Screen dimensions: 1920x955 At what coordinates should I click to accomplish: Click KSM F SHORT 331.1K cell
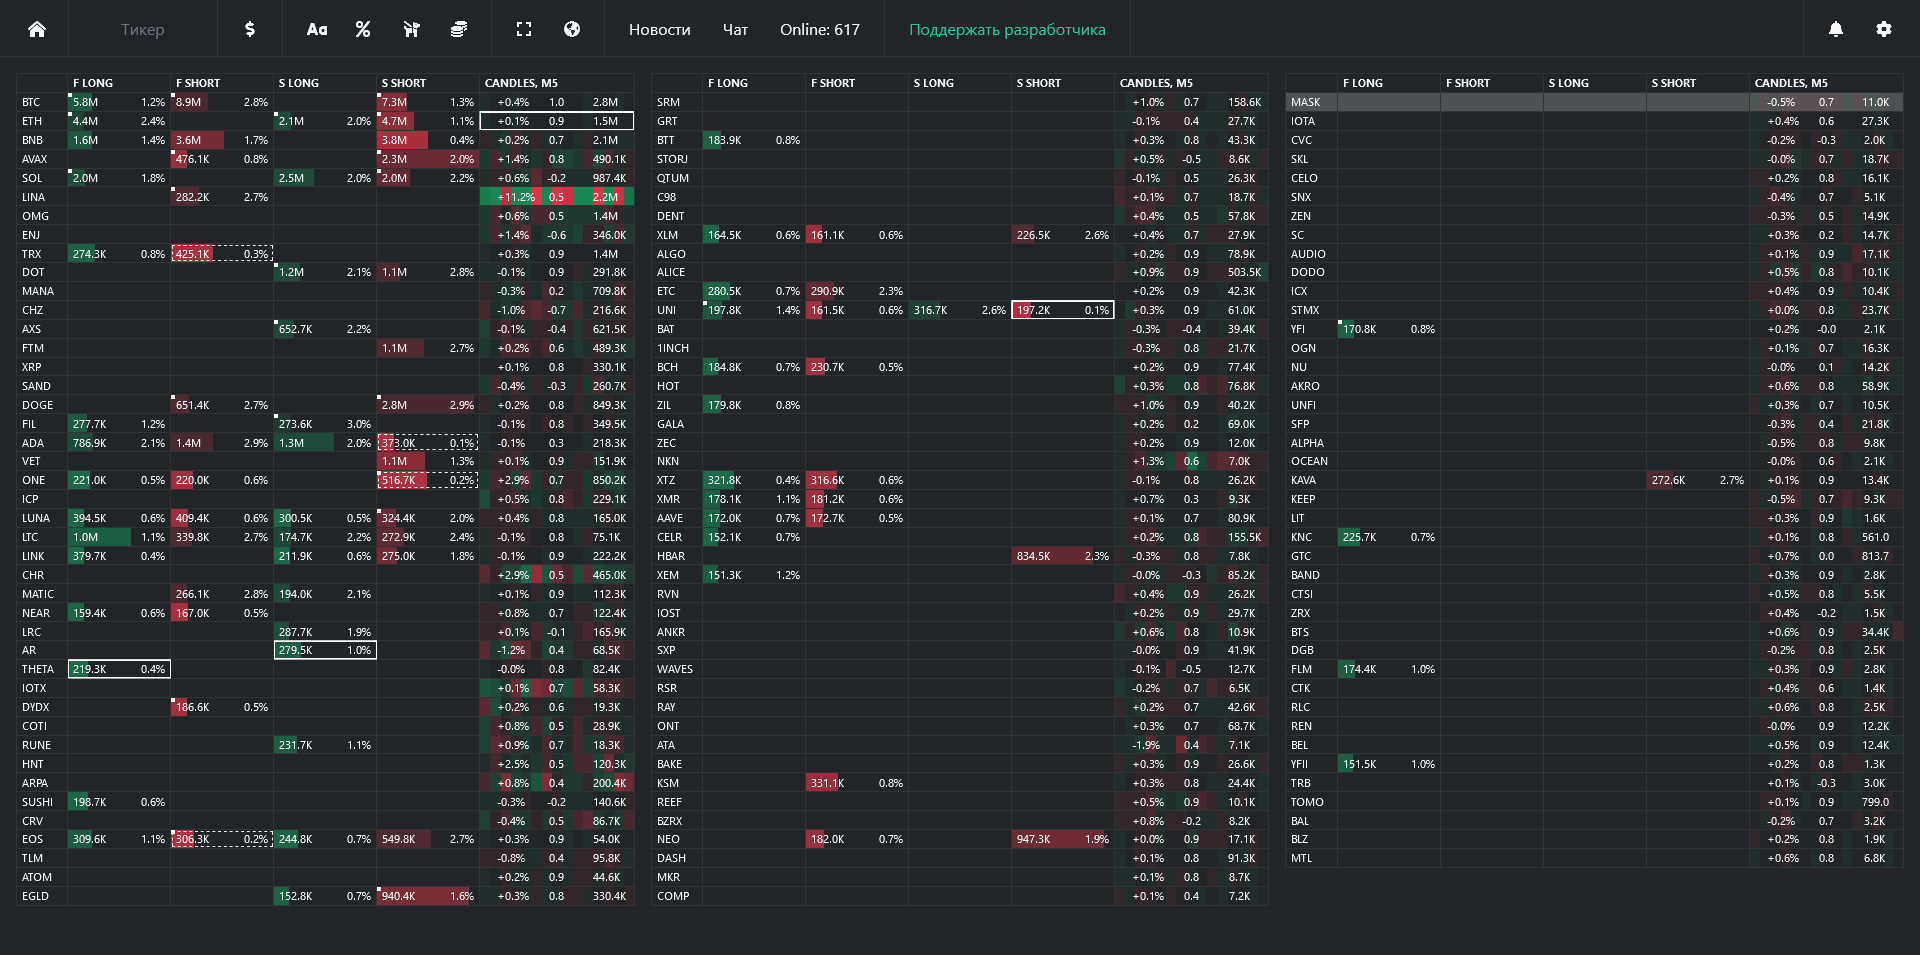[x=857, y=783]
